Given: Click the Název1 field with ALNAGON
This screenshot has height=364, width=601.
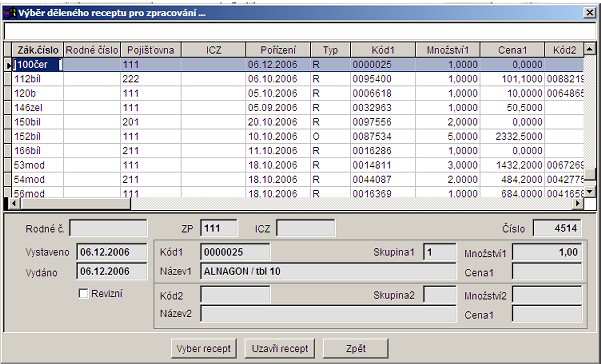Looking at the screenshot, I should coord(328,271).
